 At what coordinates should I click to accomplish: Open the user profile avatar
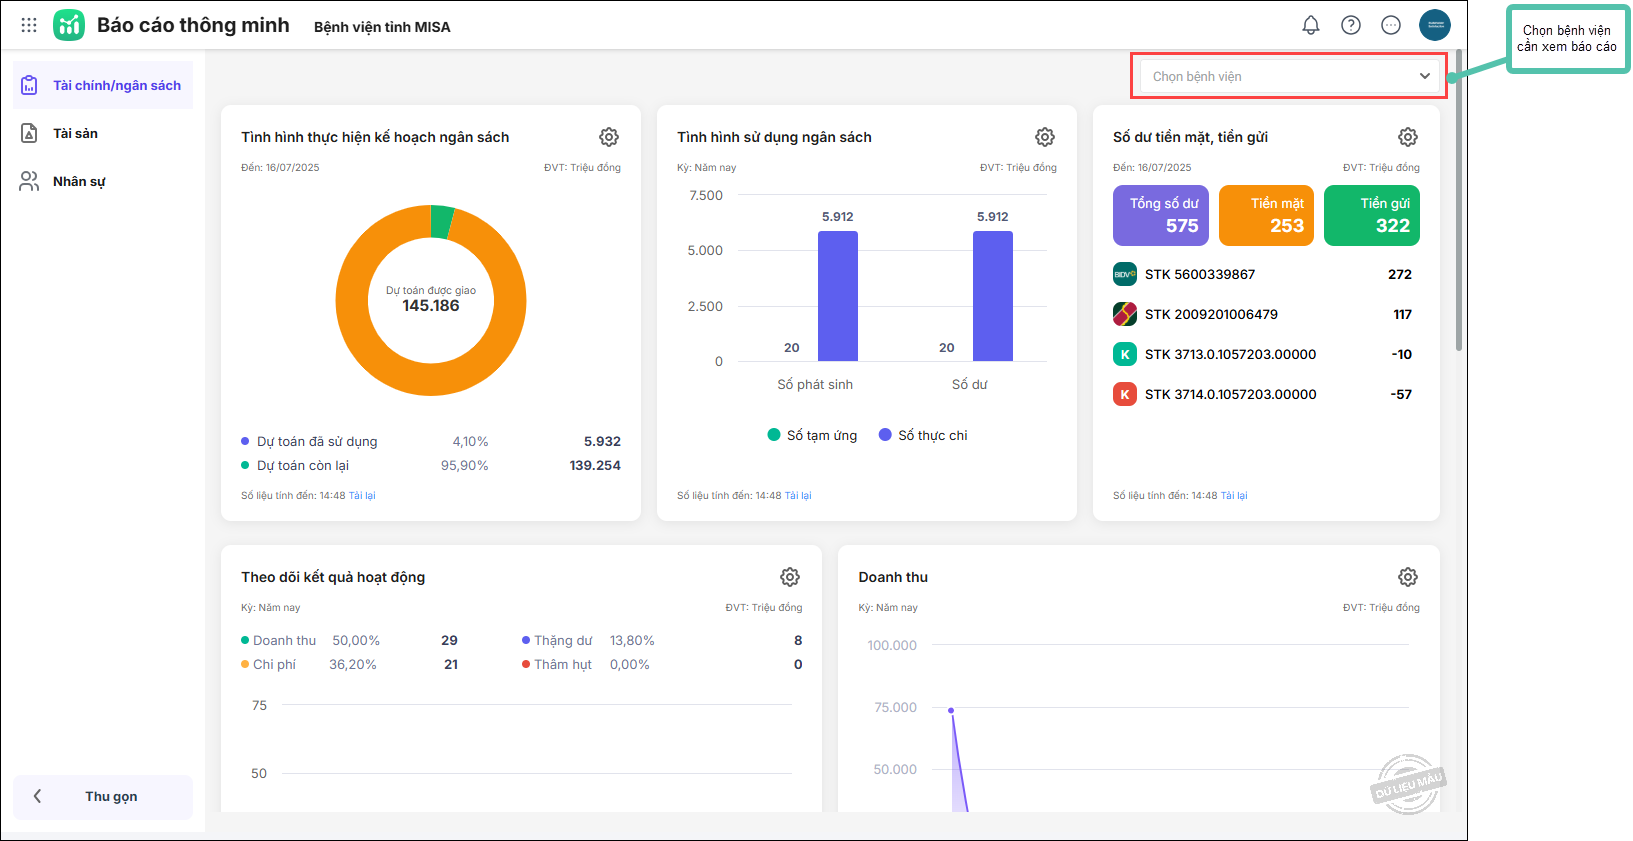(1434, 25)
